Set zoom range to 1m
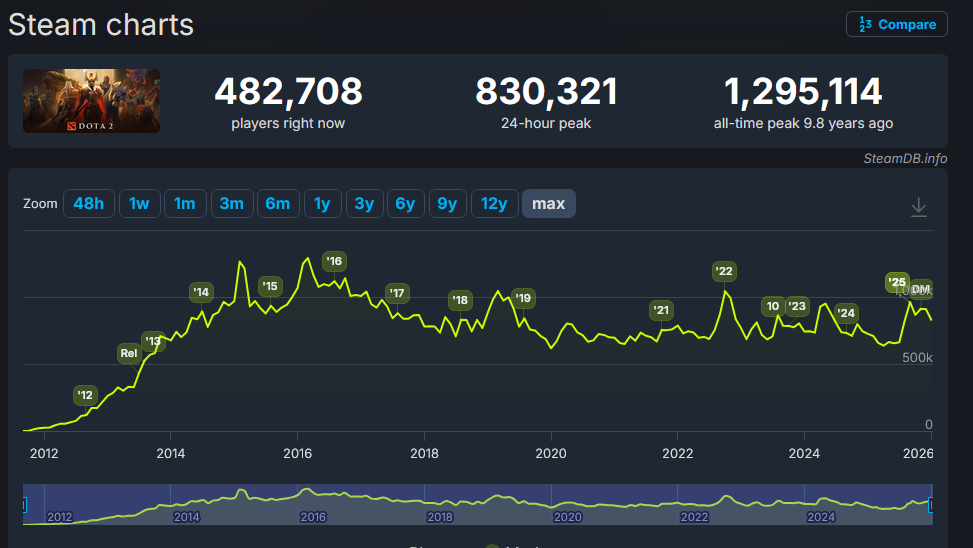Image resolution: width=973 pixels, height=548 pixels. 185,204
